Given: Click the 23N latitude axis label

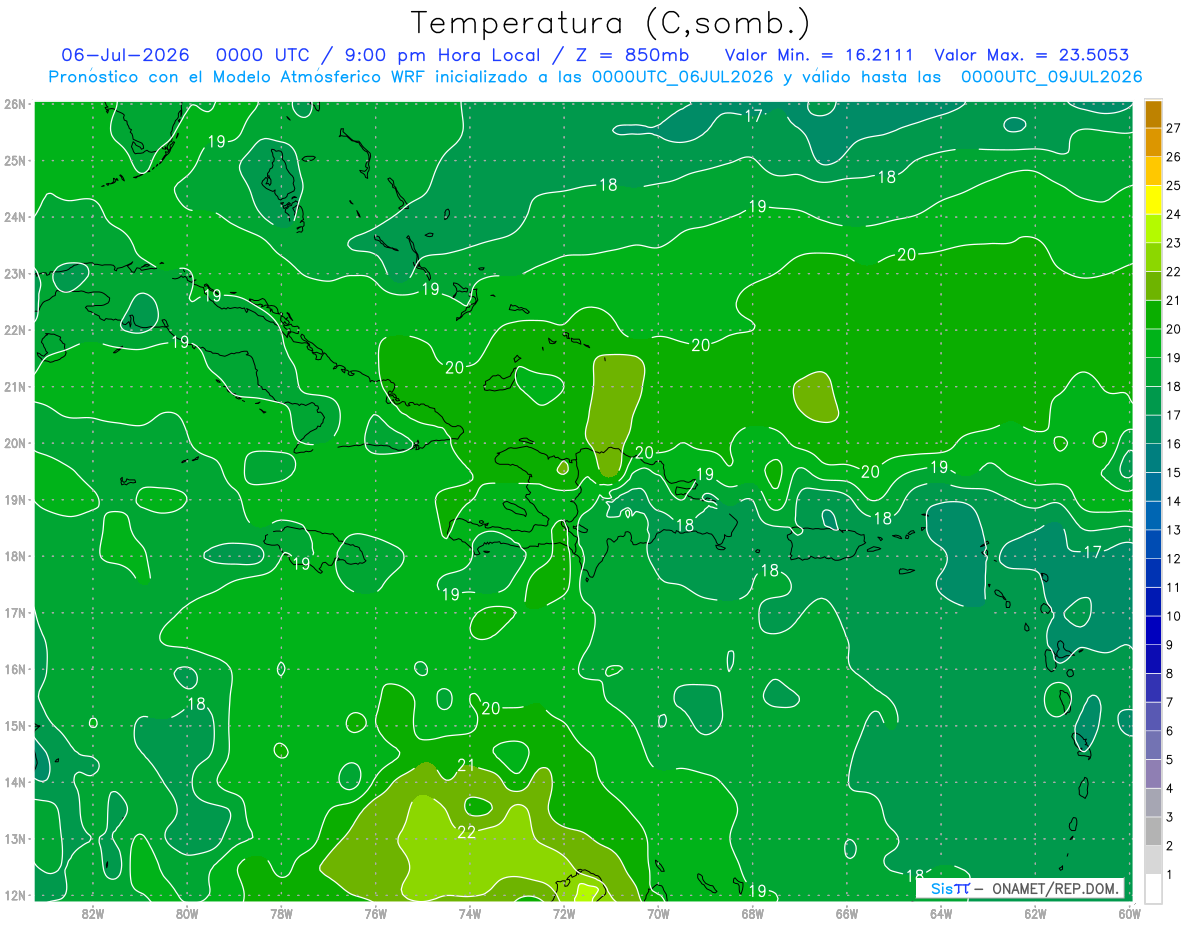Looking at the screenshot, I should (x=15, y=273).
